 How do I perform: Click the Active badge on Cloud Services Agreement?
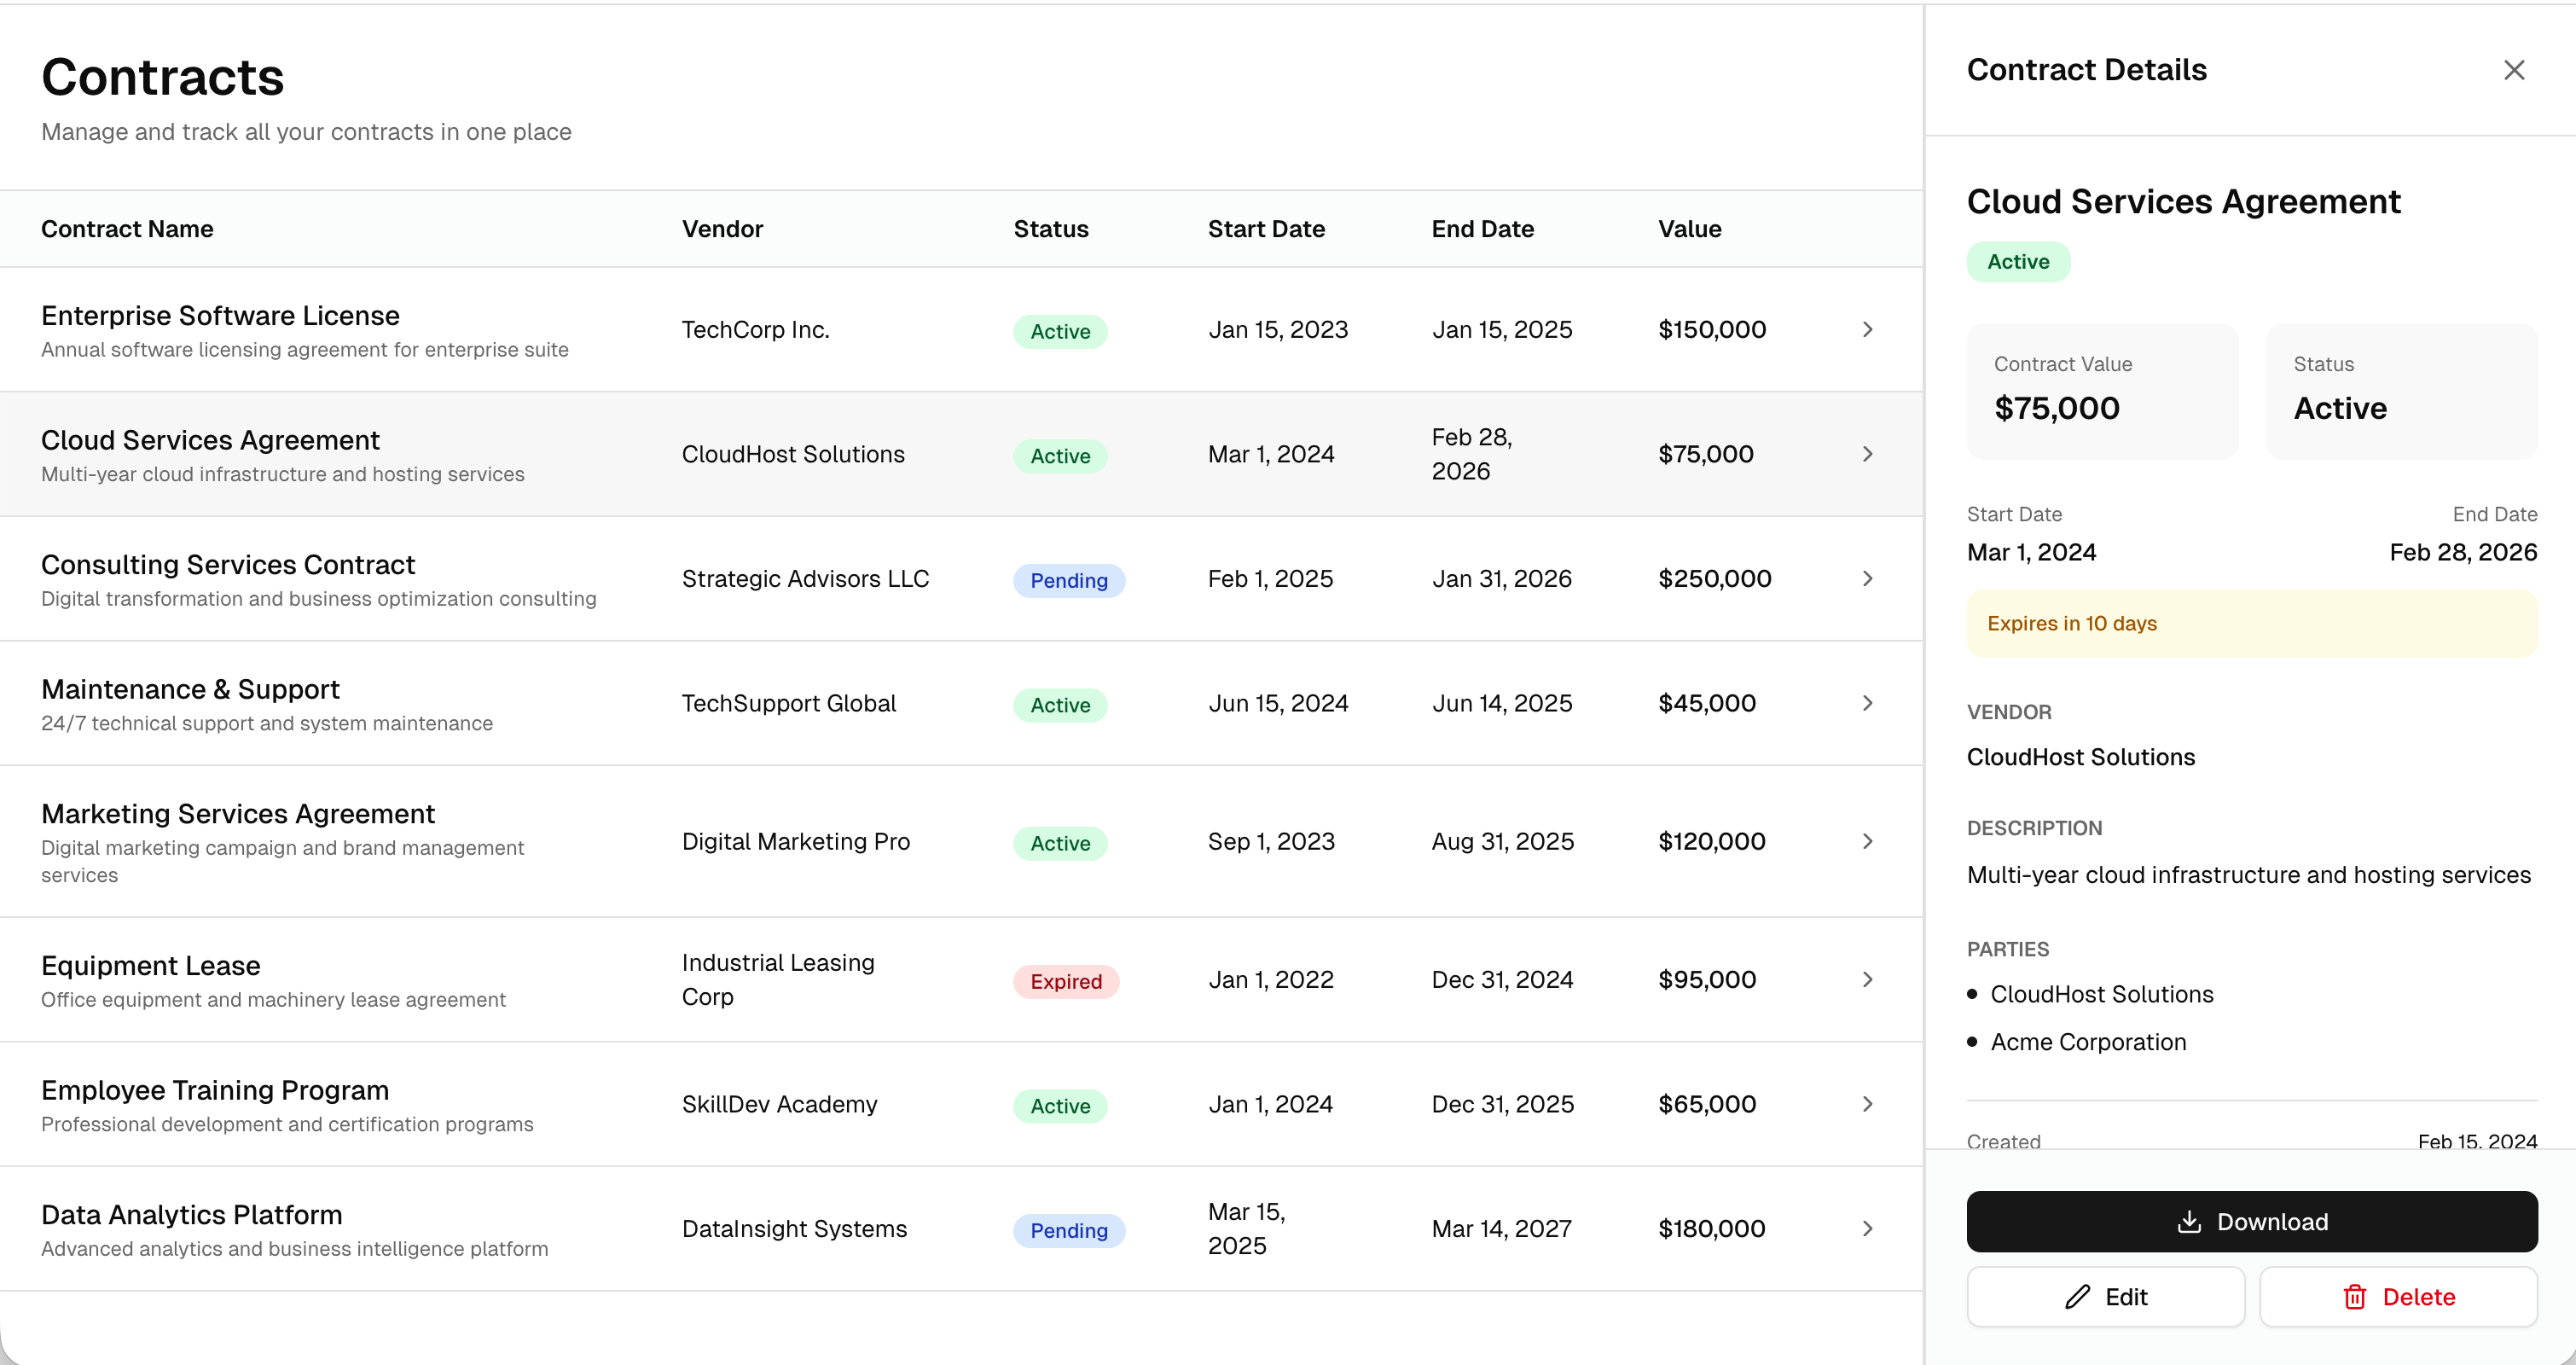(x=1059, y=455)
